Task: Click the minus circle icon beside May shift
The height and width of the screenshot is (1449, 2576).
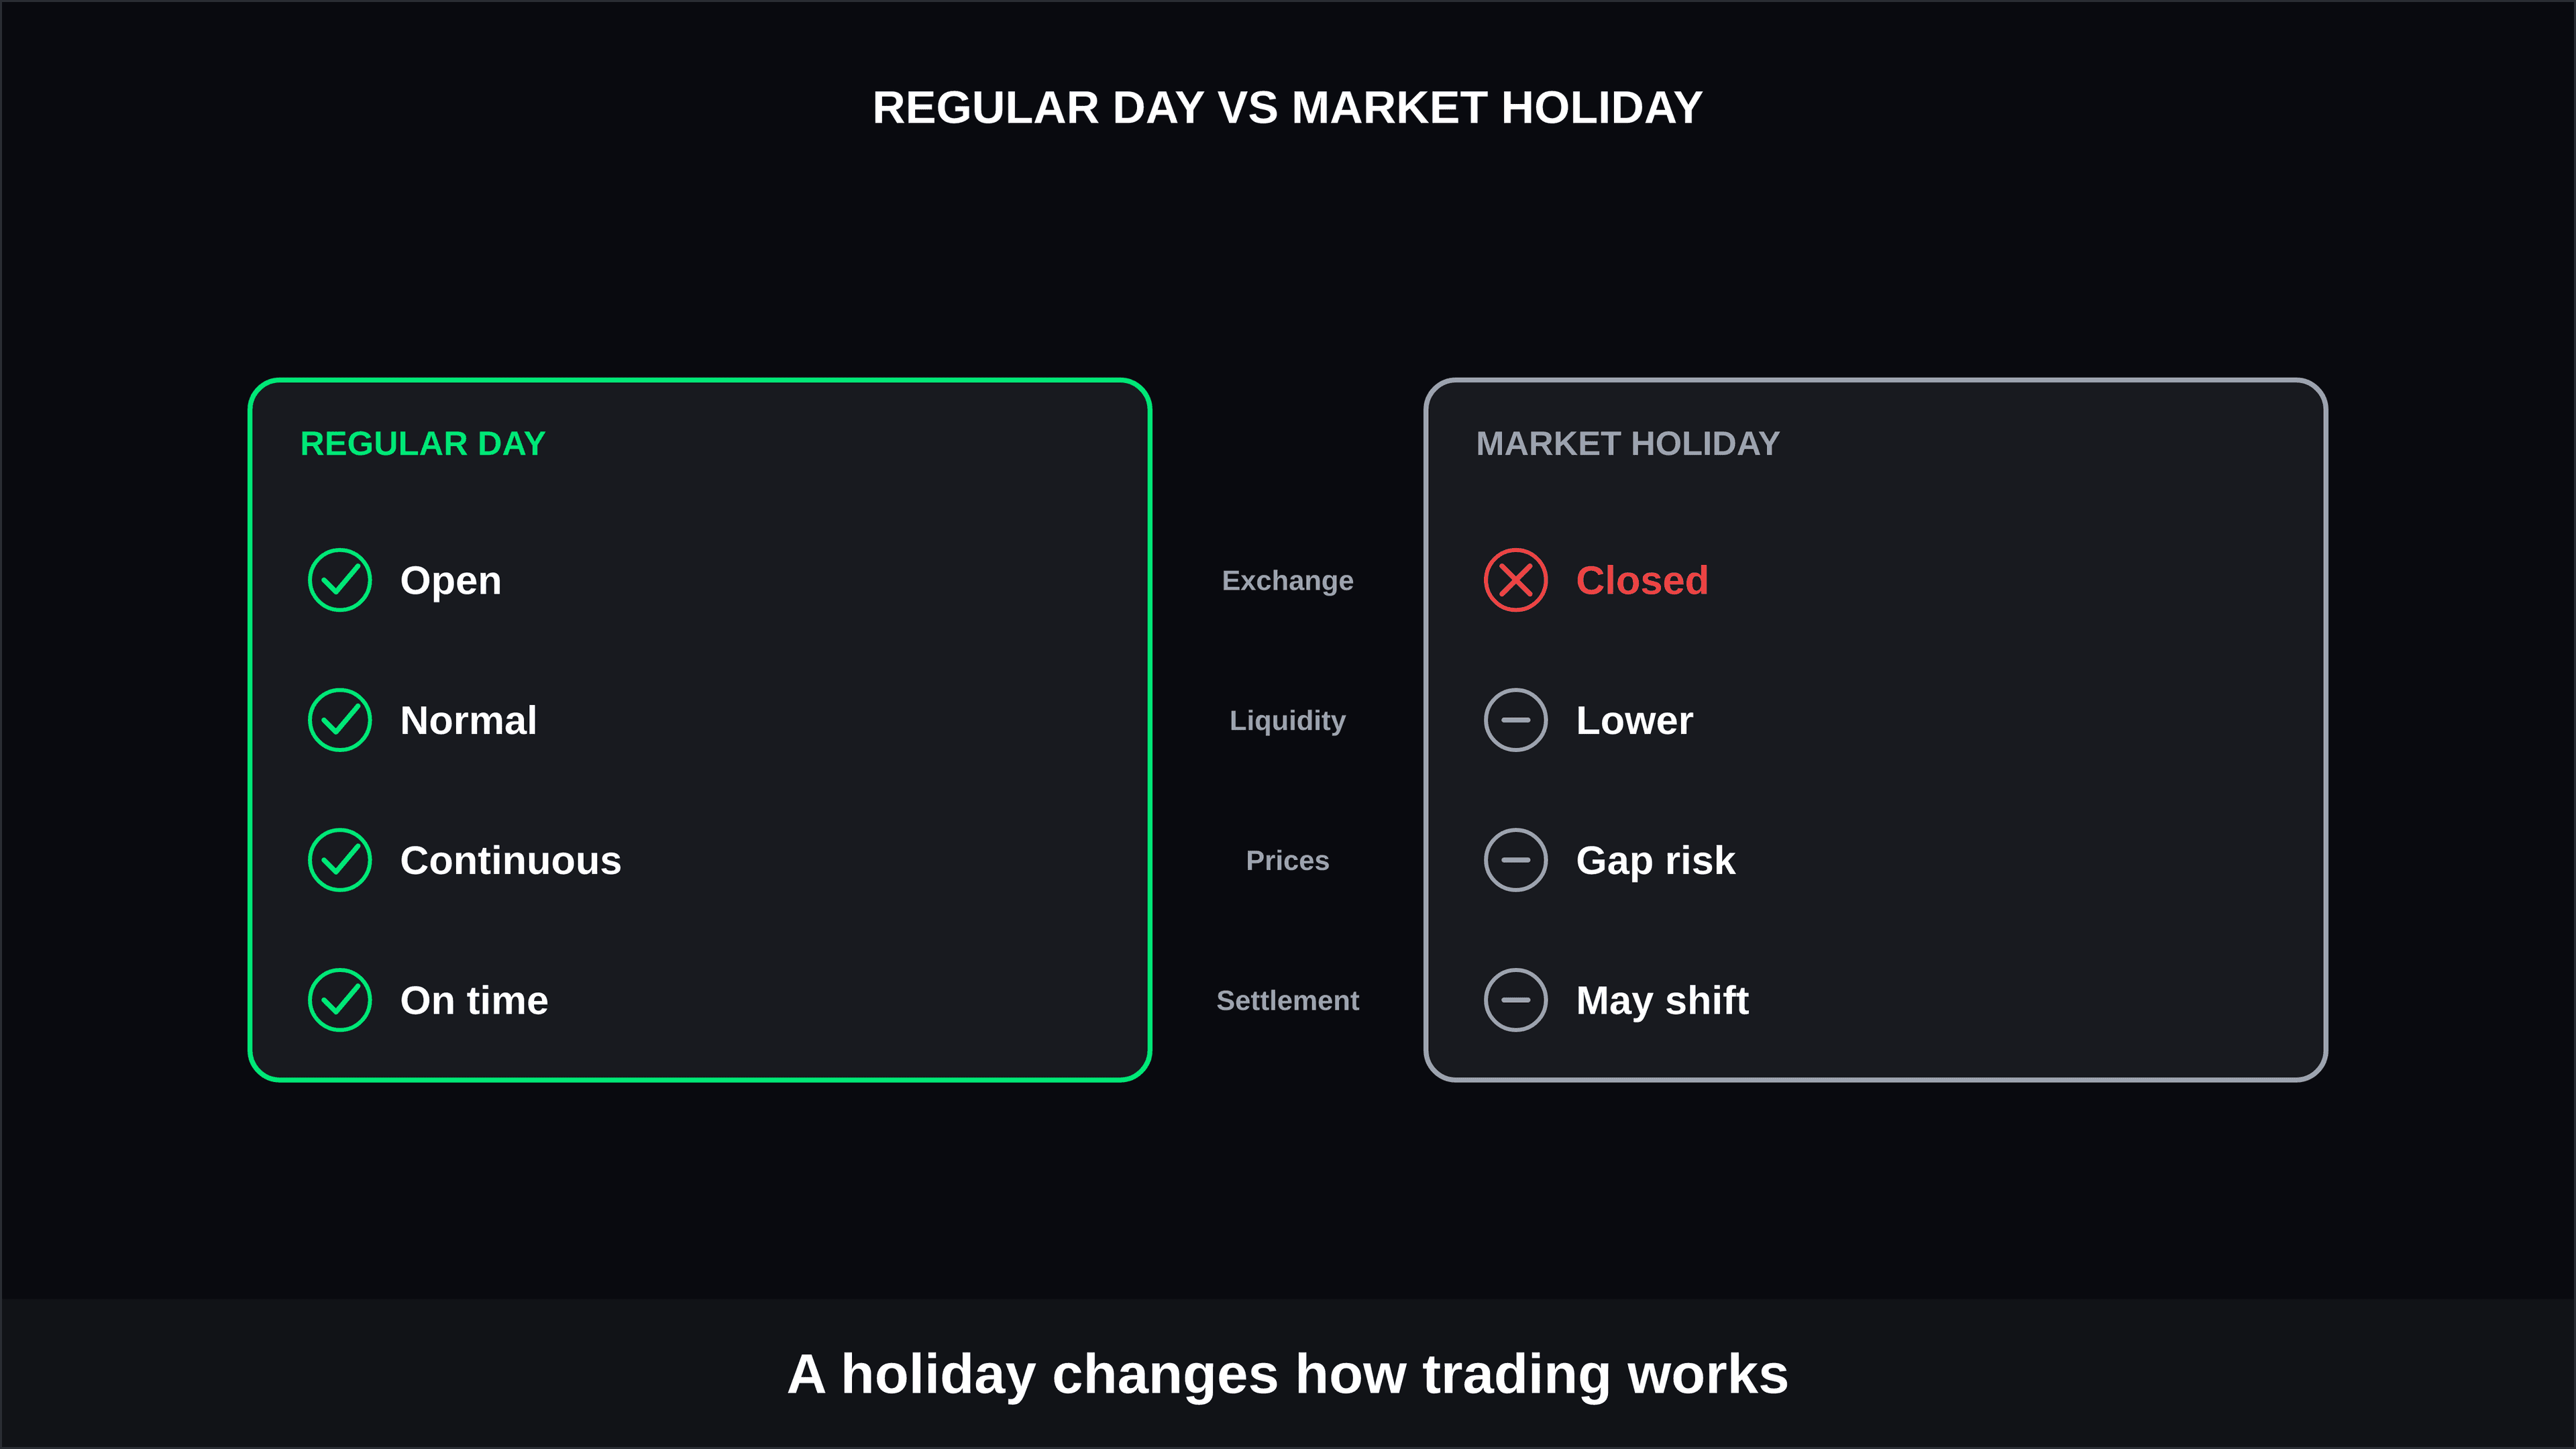Action: point(1516,1000)
